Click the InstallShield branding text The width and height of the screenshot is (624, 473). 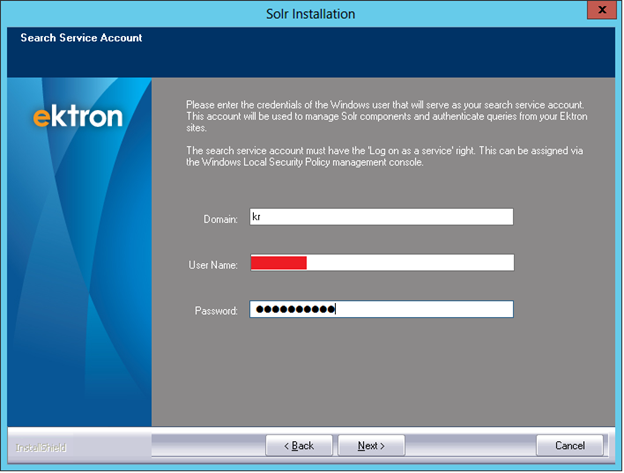pos(41,447)
